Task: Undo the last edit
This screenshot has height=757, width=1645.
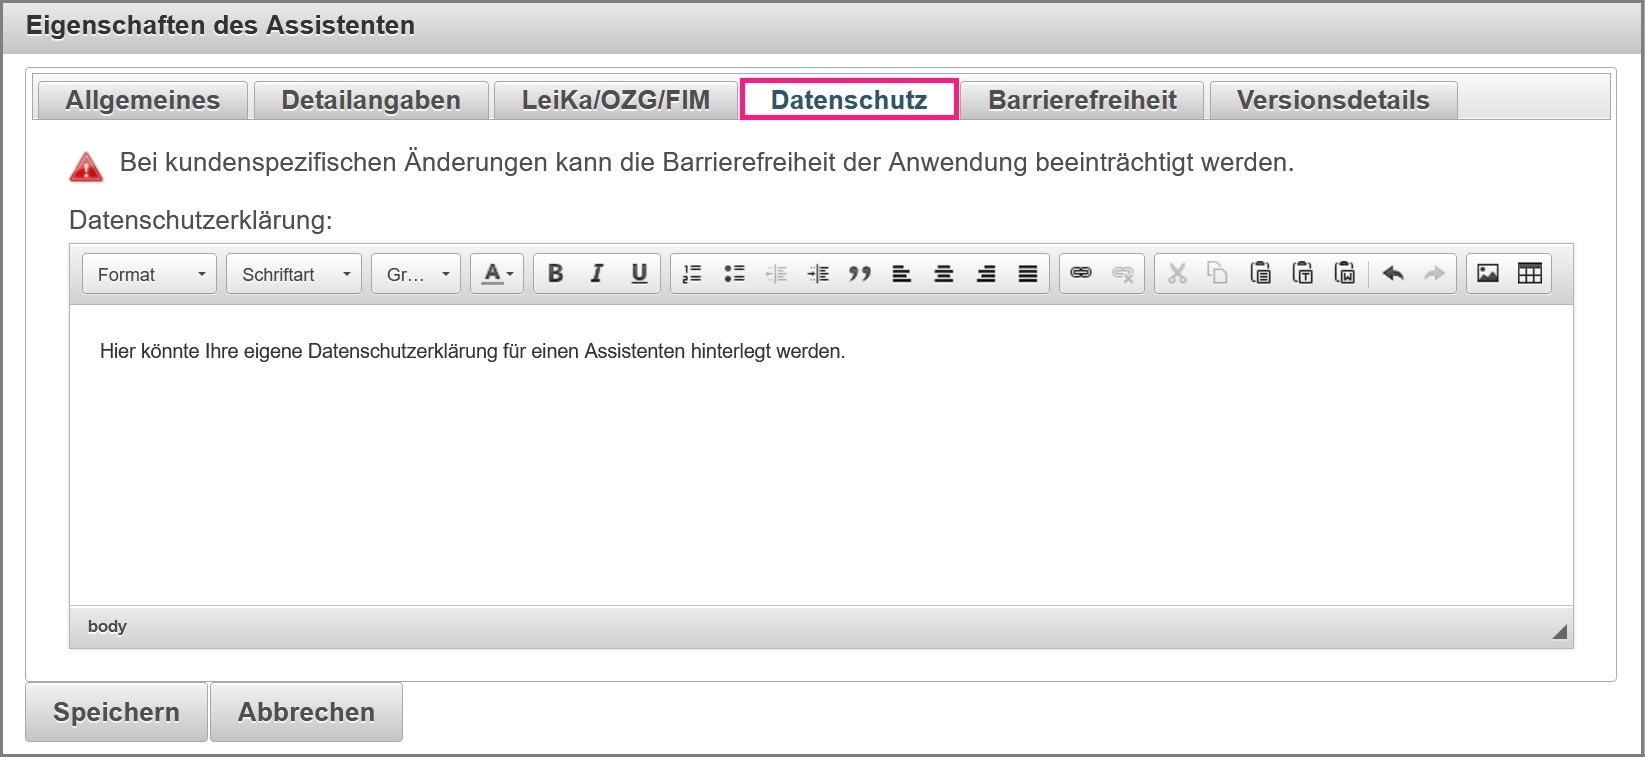Action: click(1393, 274)
